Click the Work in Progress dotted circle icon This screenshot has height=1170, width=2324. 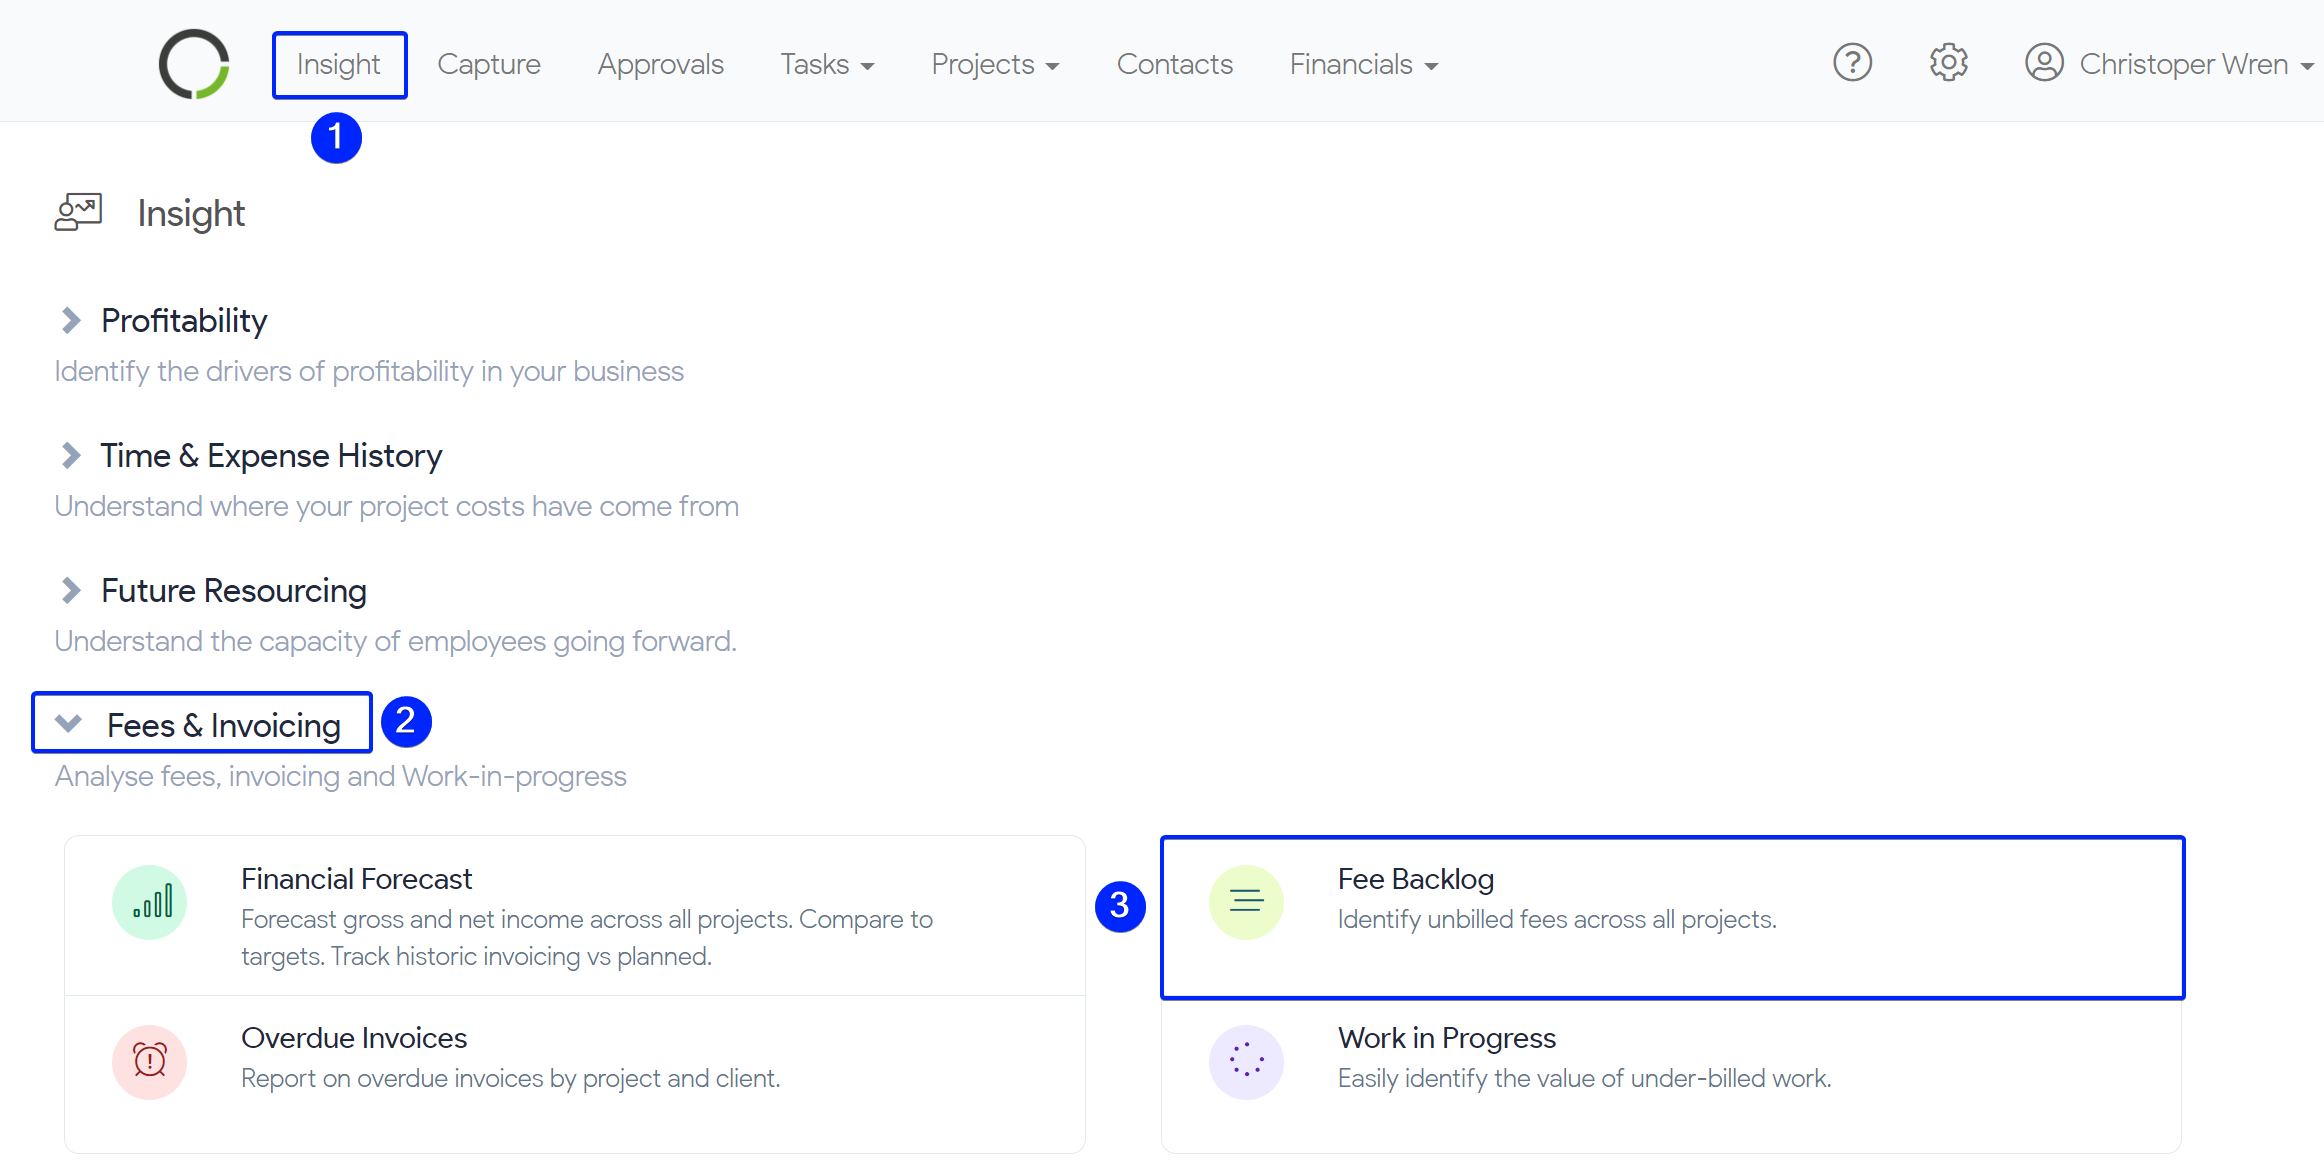click(x=1246, y=1061)
